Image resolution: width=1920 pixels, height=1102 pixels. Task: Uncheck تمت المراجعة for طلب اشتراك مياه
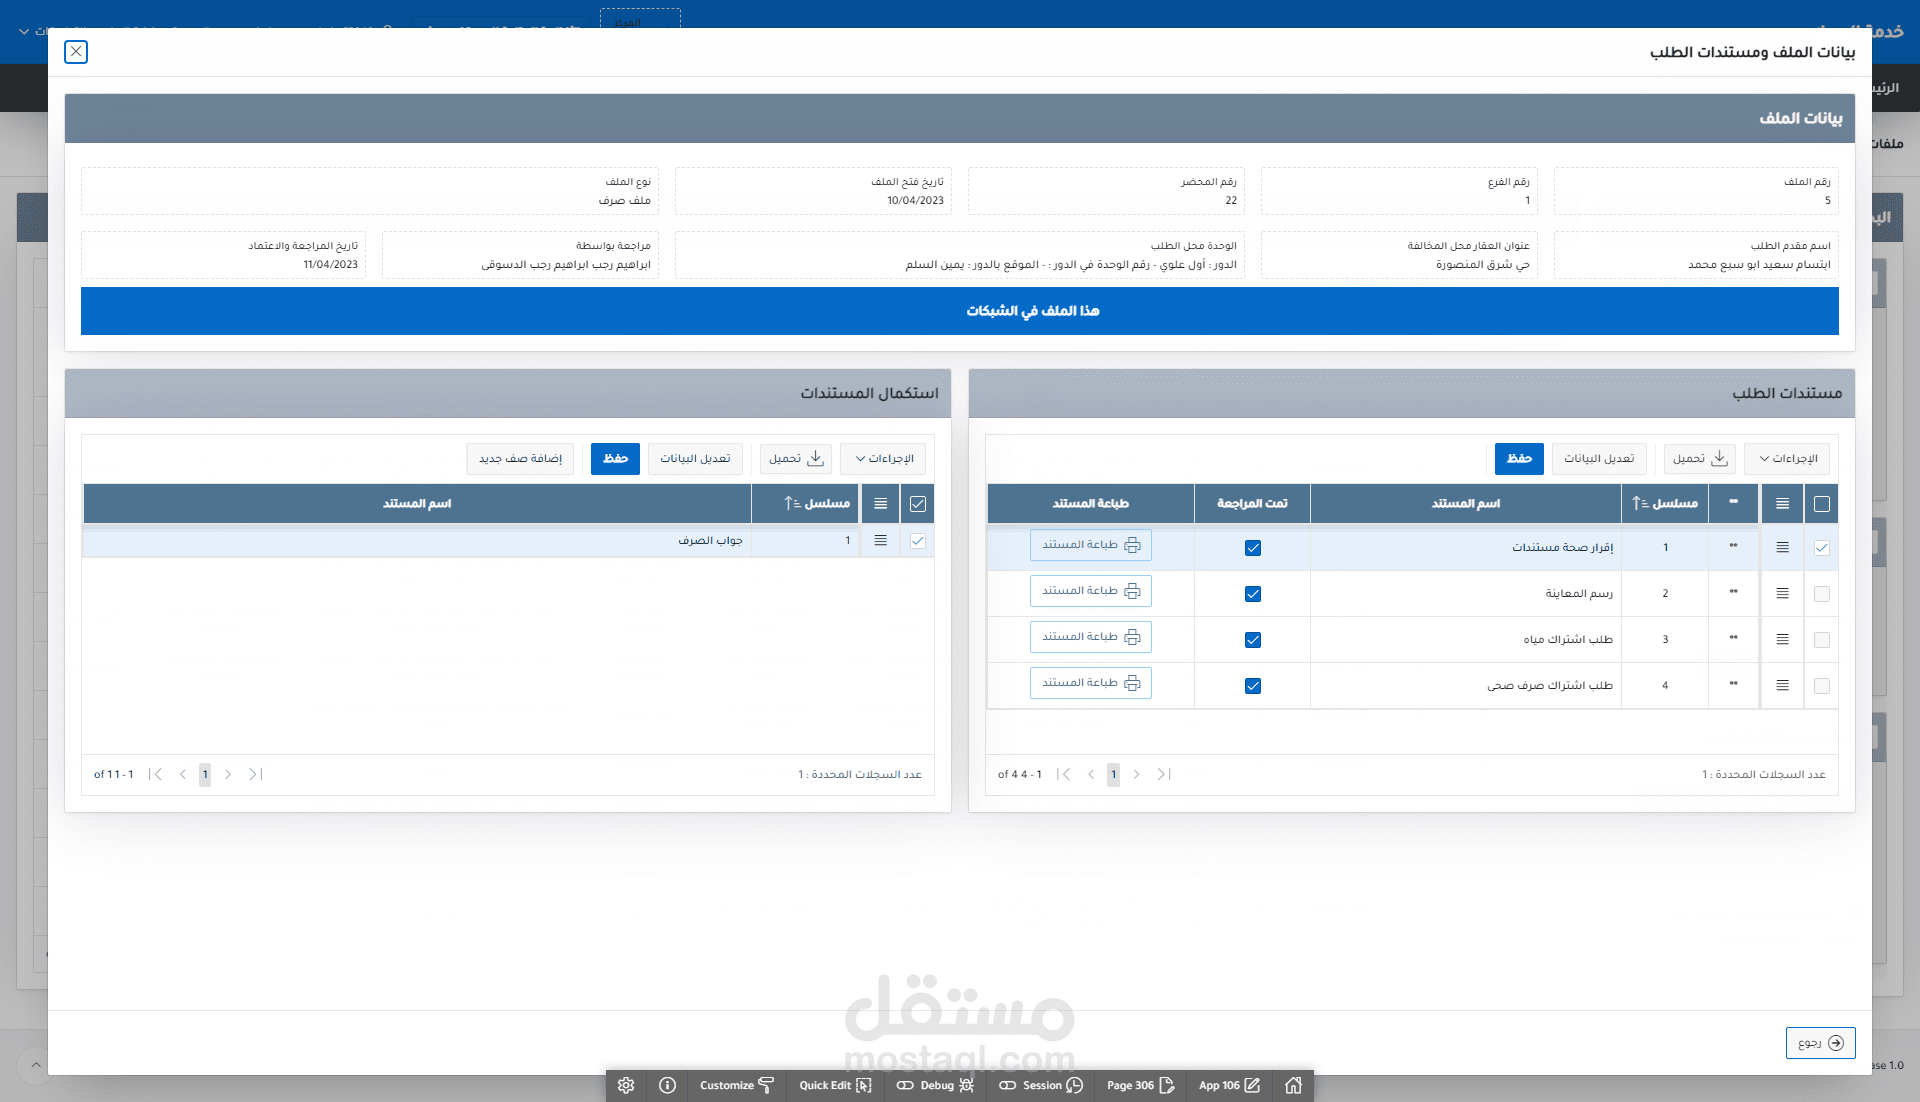(1252, 640)
